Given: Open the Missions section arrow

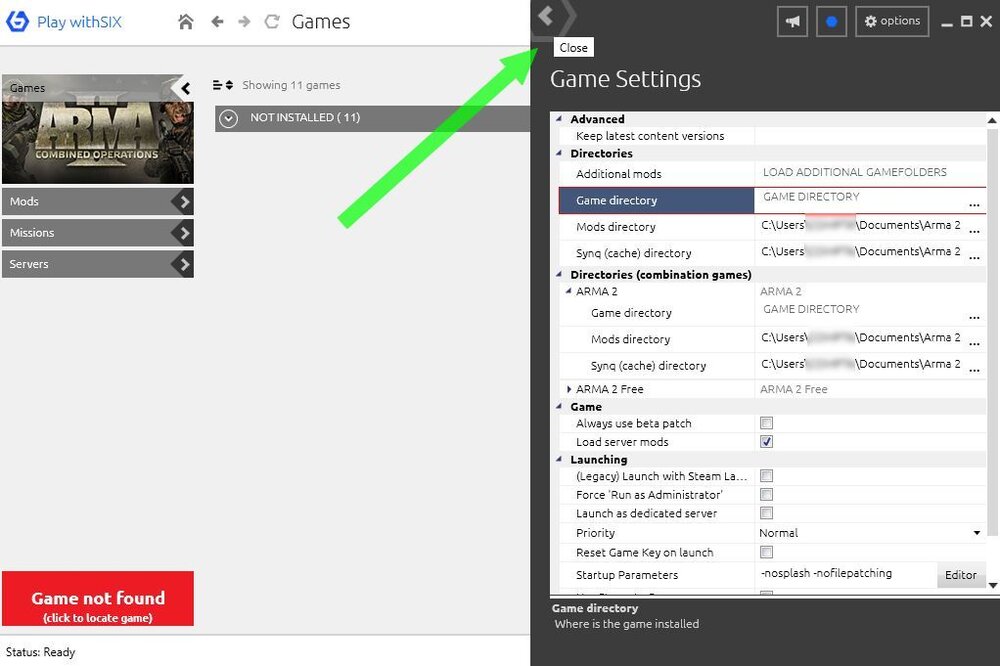Looking at the screenshot, I should tap(184, 233).
